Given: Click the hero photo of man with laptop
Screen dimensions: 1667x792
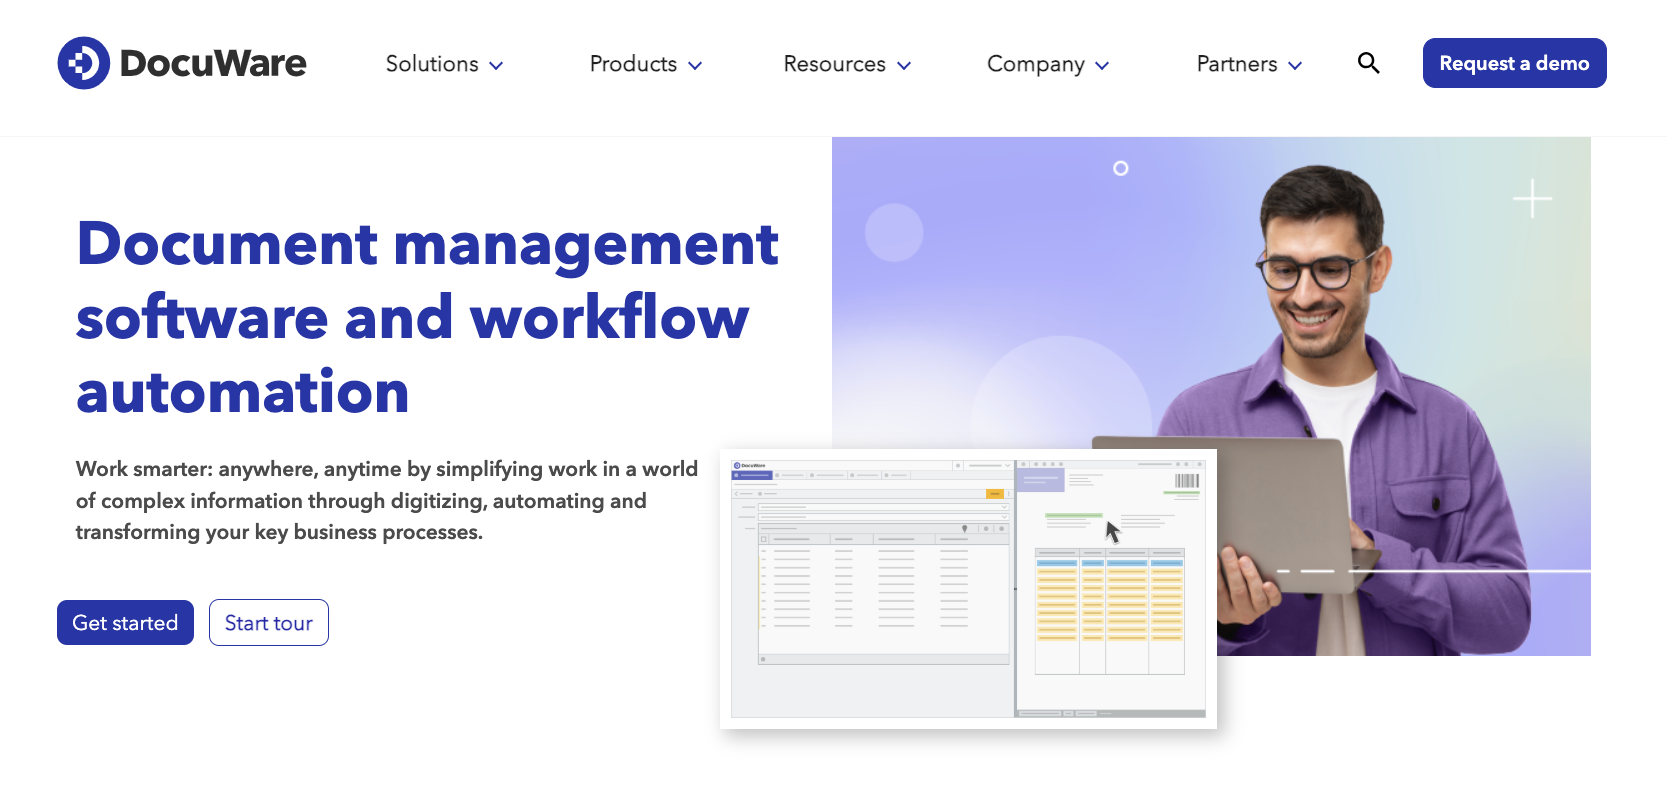Looking at the screenshot, I should click(1211, 396).
